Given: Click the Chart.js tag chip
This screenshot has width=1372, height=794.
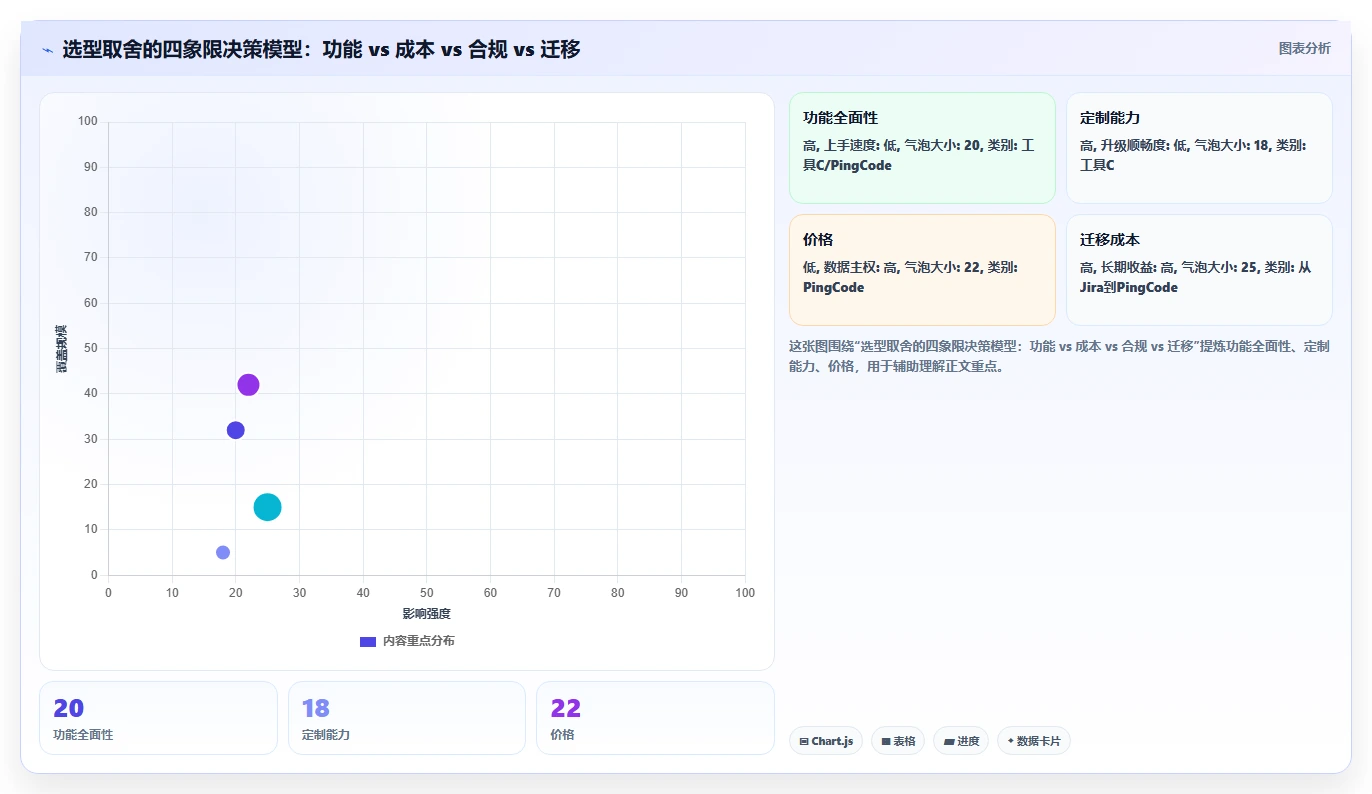Looking at the screenshot, I should (x=826, y=741).
